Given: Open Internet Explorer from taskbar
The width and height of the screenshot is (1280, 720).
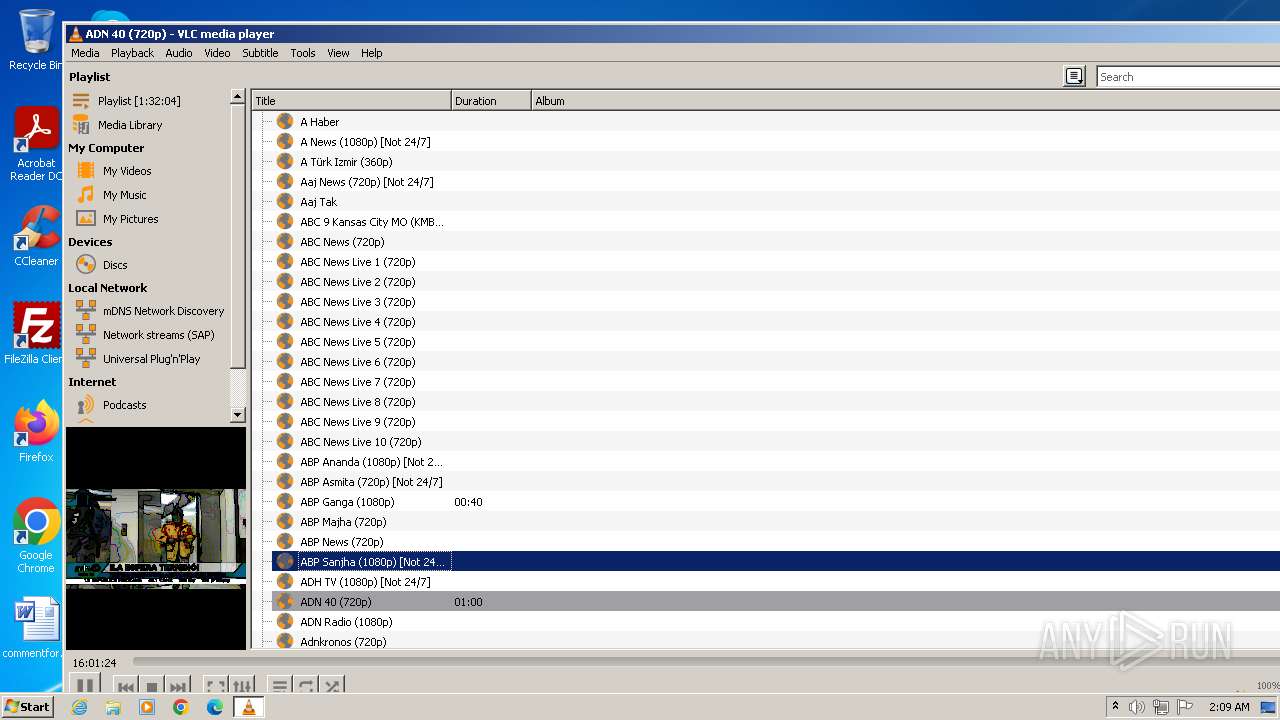Looking at the screenshot, I should (79, 707).
